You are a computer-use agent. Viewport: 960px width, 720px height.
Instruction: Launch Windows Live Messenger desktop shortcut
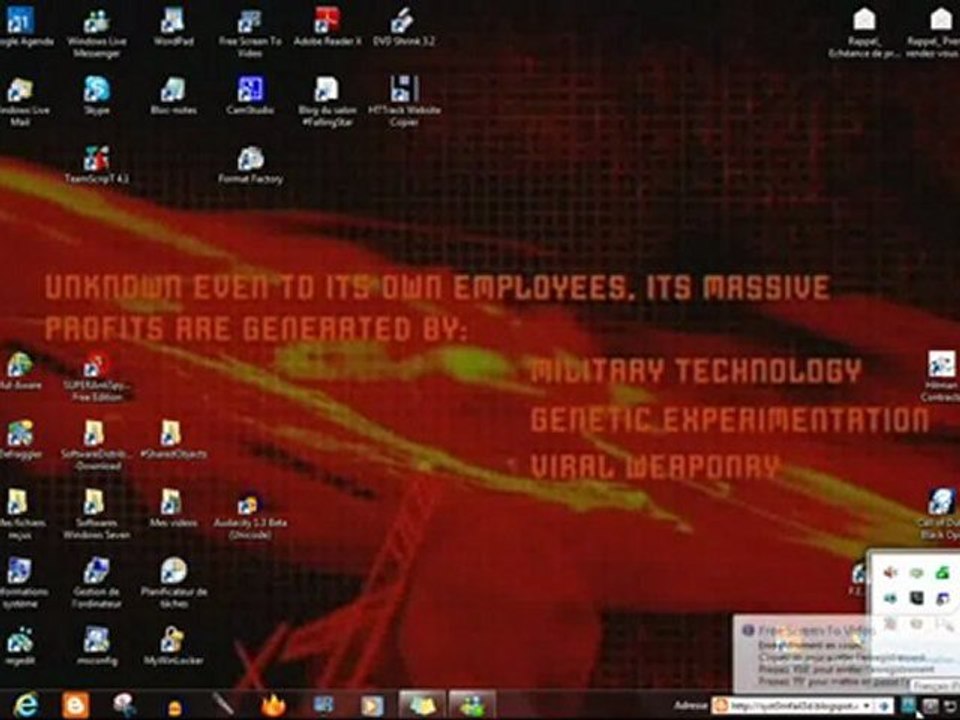tap(97, 33)
